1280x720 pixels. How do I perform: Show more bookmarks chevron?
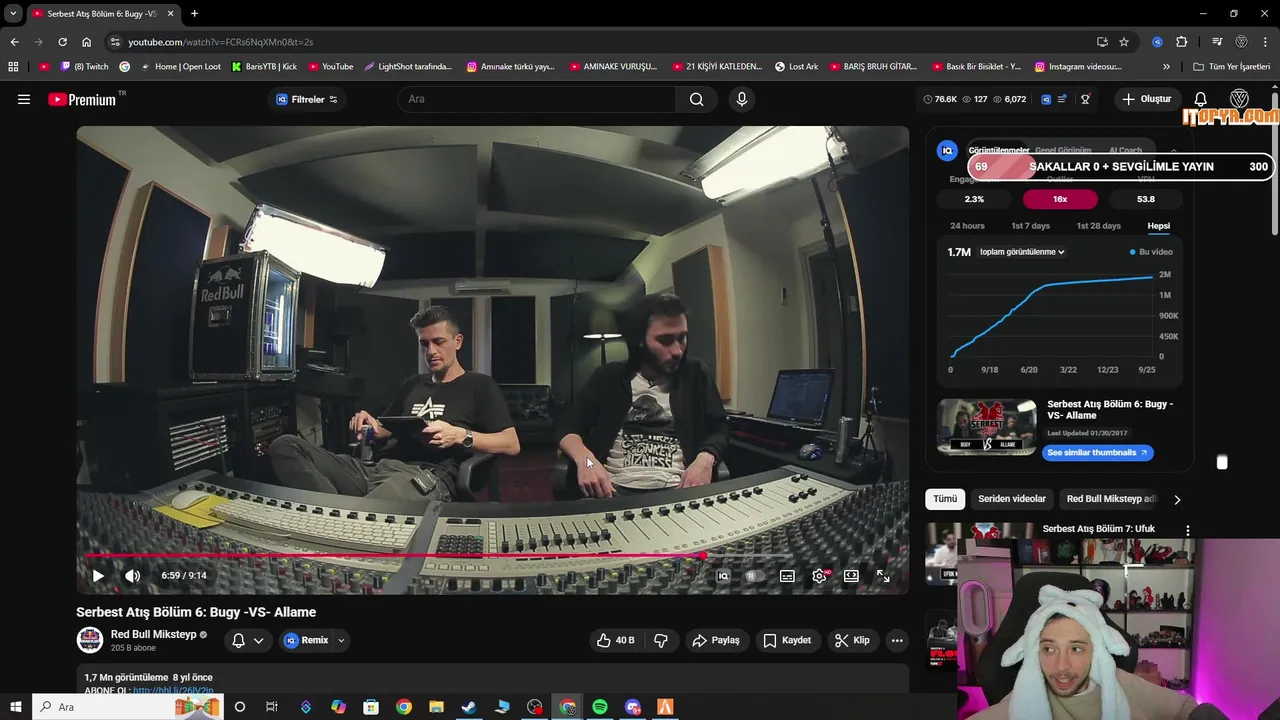(x=1166, y=67)
